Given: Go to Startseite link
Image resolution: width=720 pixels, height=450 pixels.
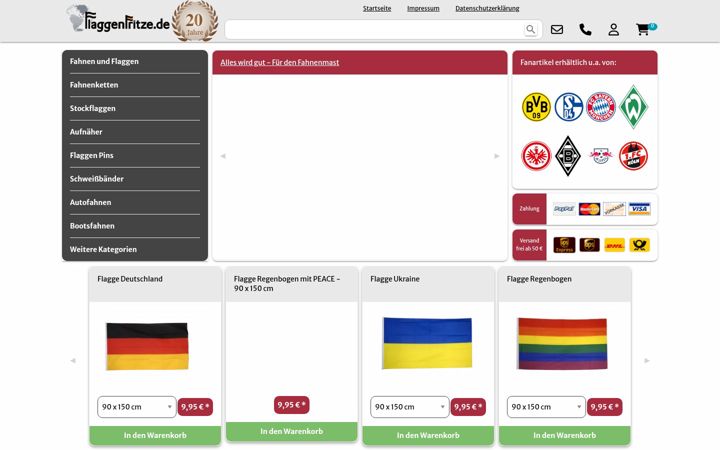Looking at the screenshot, I should 377,8.
